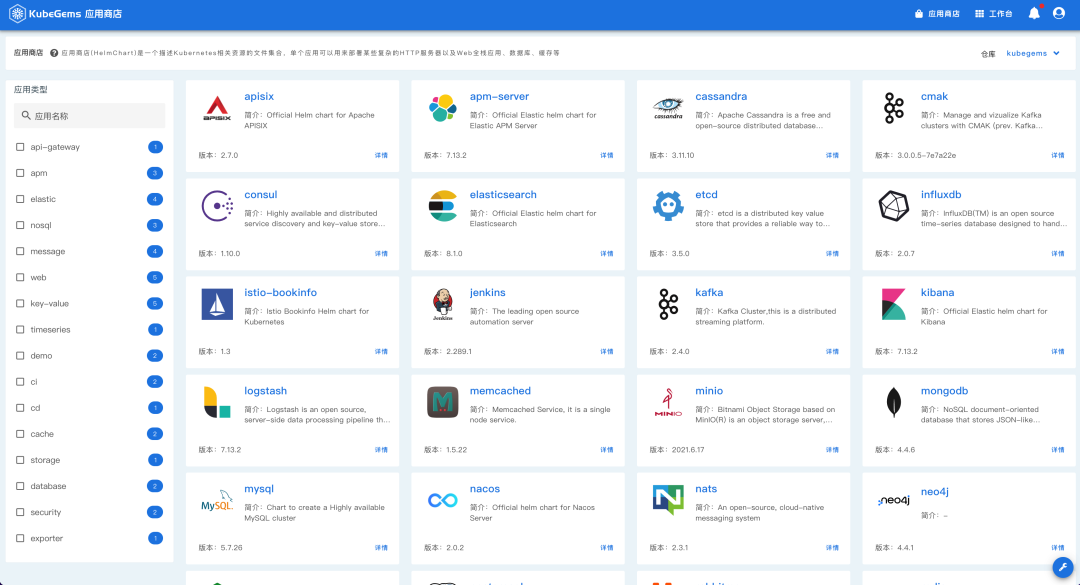Open the notification bell

pyautogui.click(x=1034, y=13)
